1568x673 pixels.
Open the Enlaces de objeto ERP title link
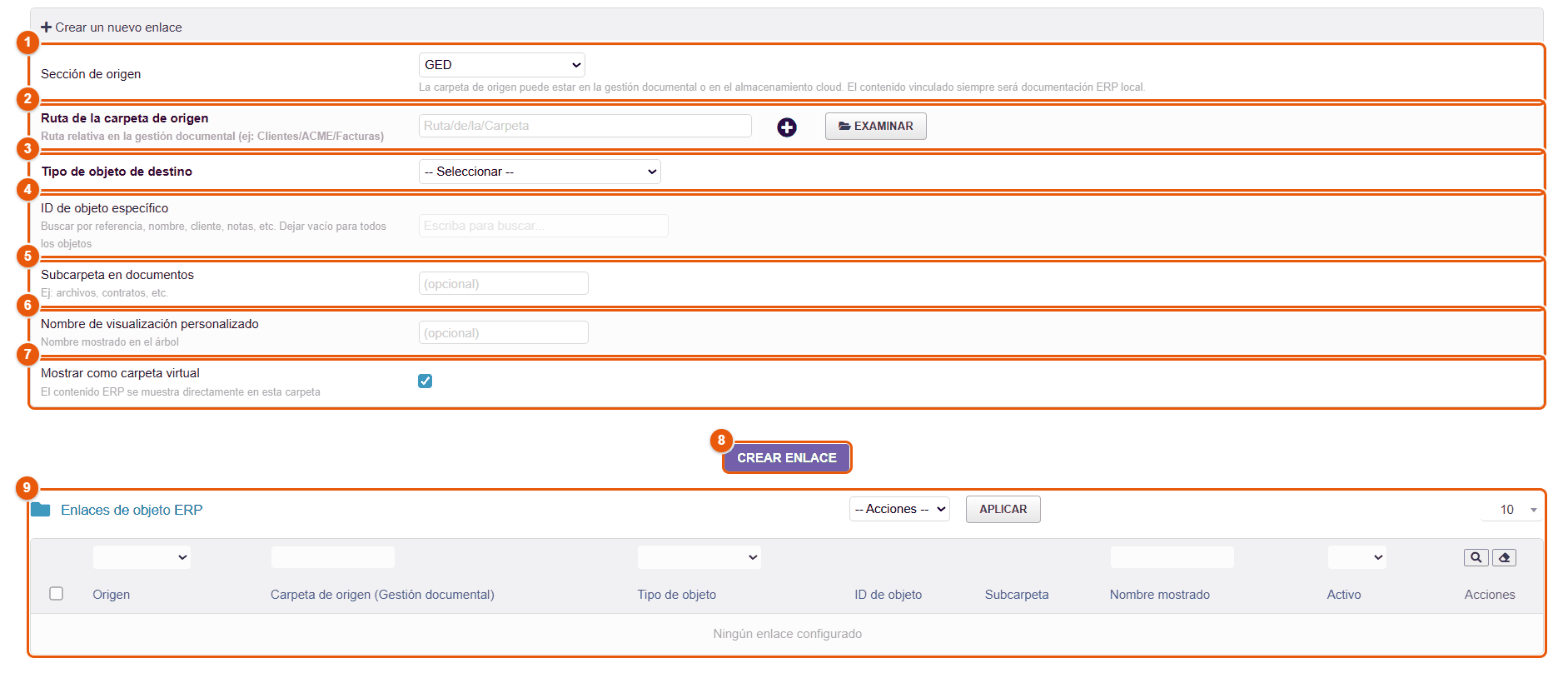click(x=132, y=509)
